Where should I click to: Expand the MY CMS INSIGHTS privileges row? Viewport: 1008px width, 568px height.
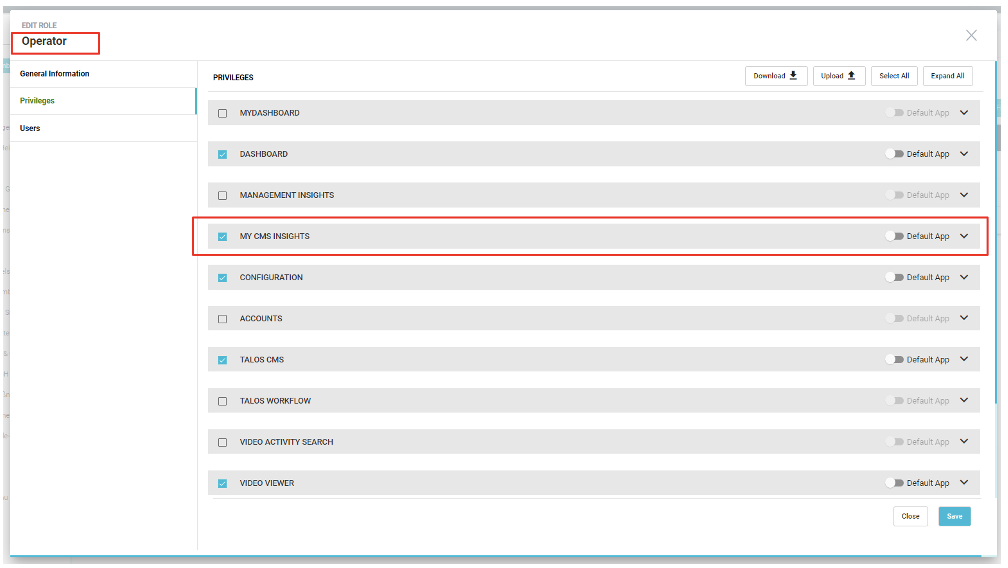pyautogui.click(x=964, y=236)
